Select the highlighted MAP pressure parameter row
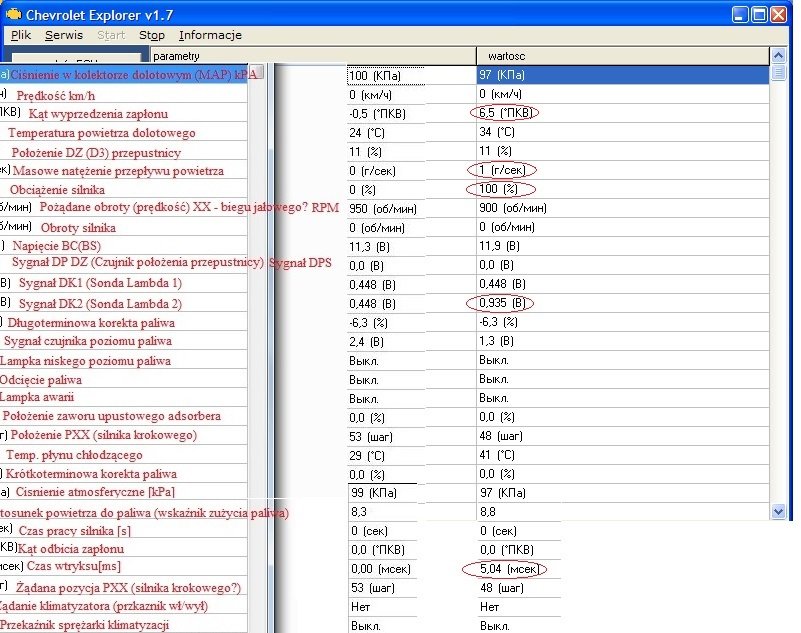801x633 pixels. coord(130,75)
